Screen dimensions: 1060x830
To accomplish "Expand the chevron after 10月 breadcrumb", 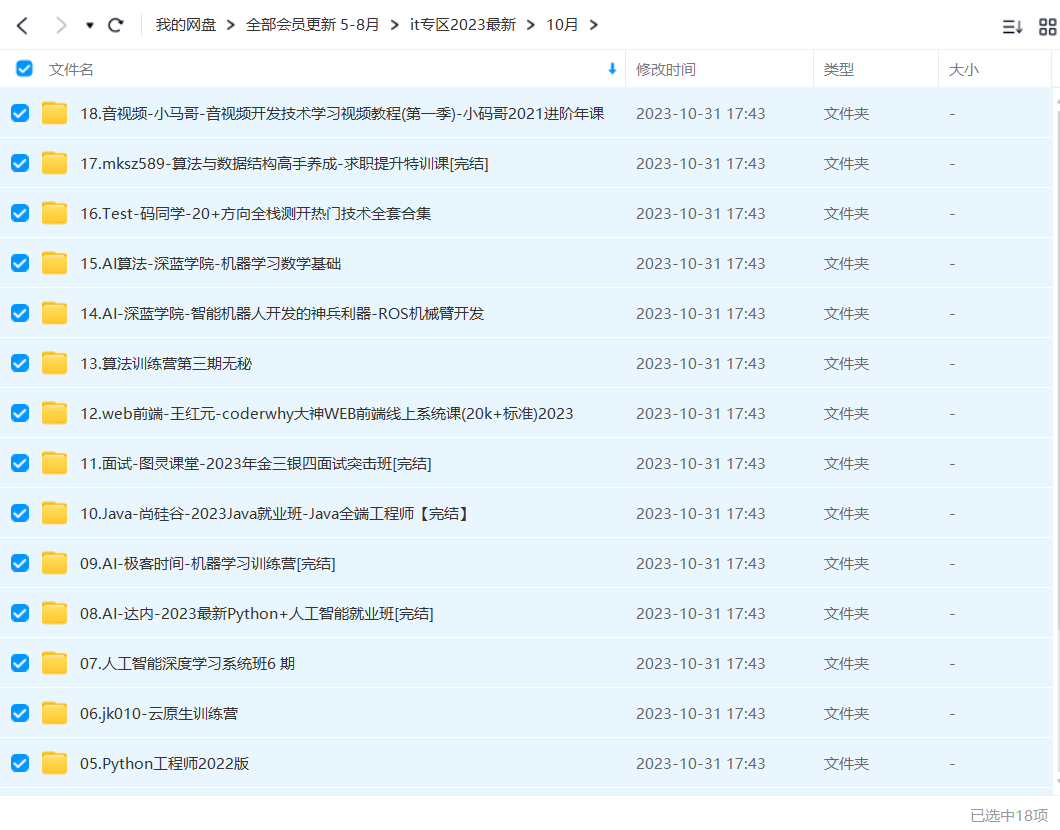I will click(594, 25).
